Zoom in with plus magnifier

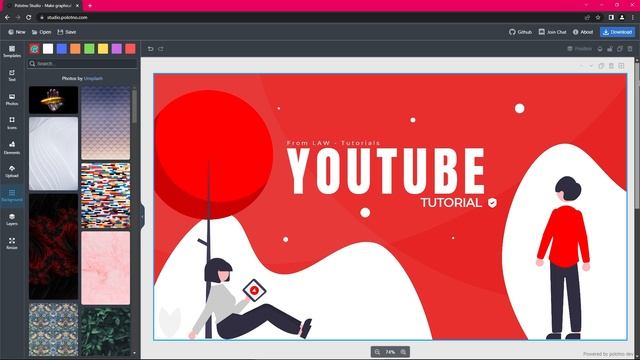coord(403,352)
